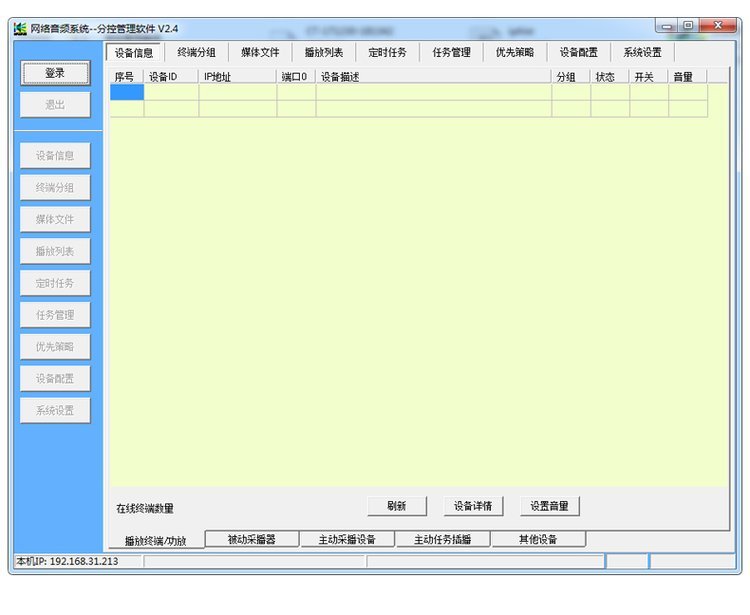Image resolution: width=750 pixels, height=615 pixels.
Task: Open the 系统设置 tab
Action: pos(642,52)
